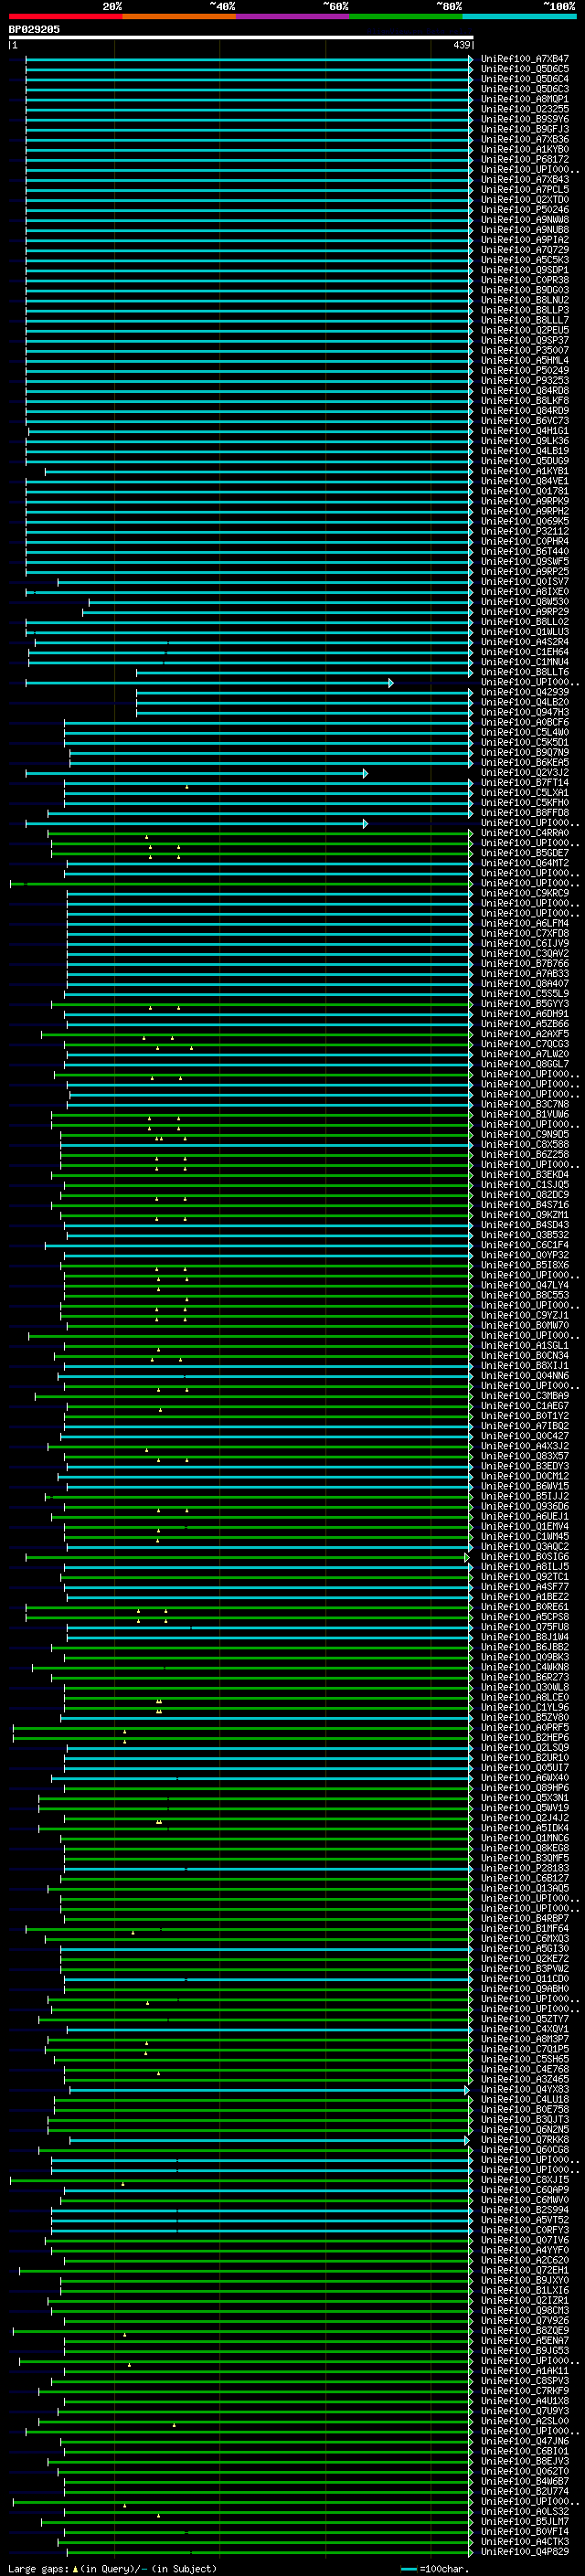Select the UniRef100_B3C7N8 label
Screen dimensions: 585x2576
(x=525, y=1104)
